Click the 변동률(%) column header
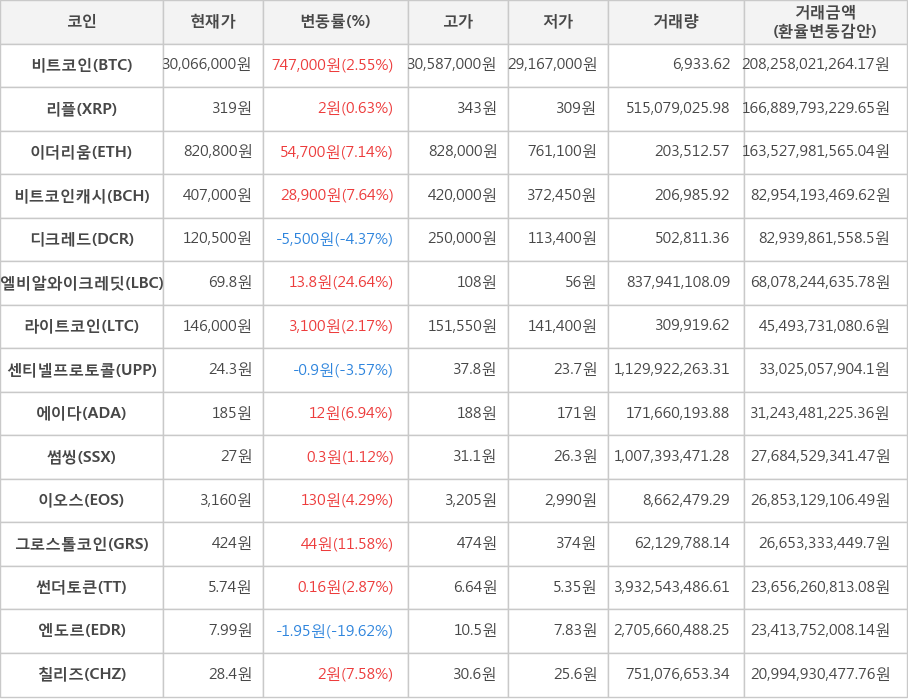 [335, 22]
